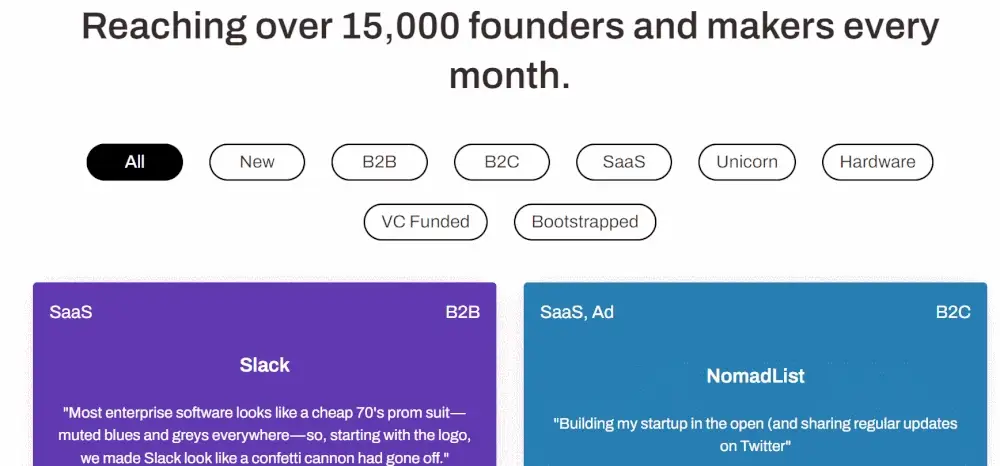Click the purple Slack card background

coord(265,374)
